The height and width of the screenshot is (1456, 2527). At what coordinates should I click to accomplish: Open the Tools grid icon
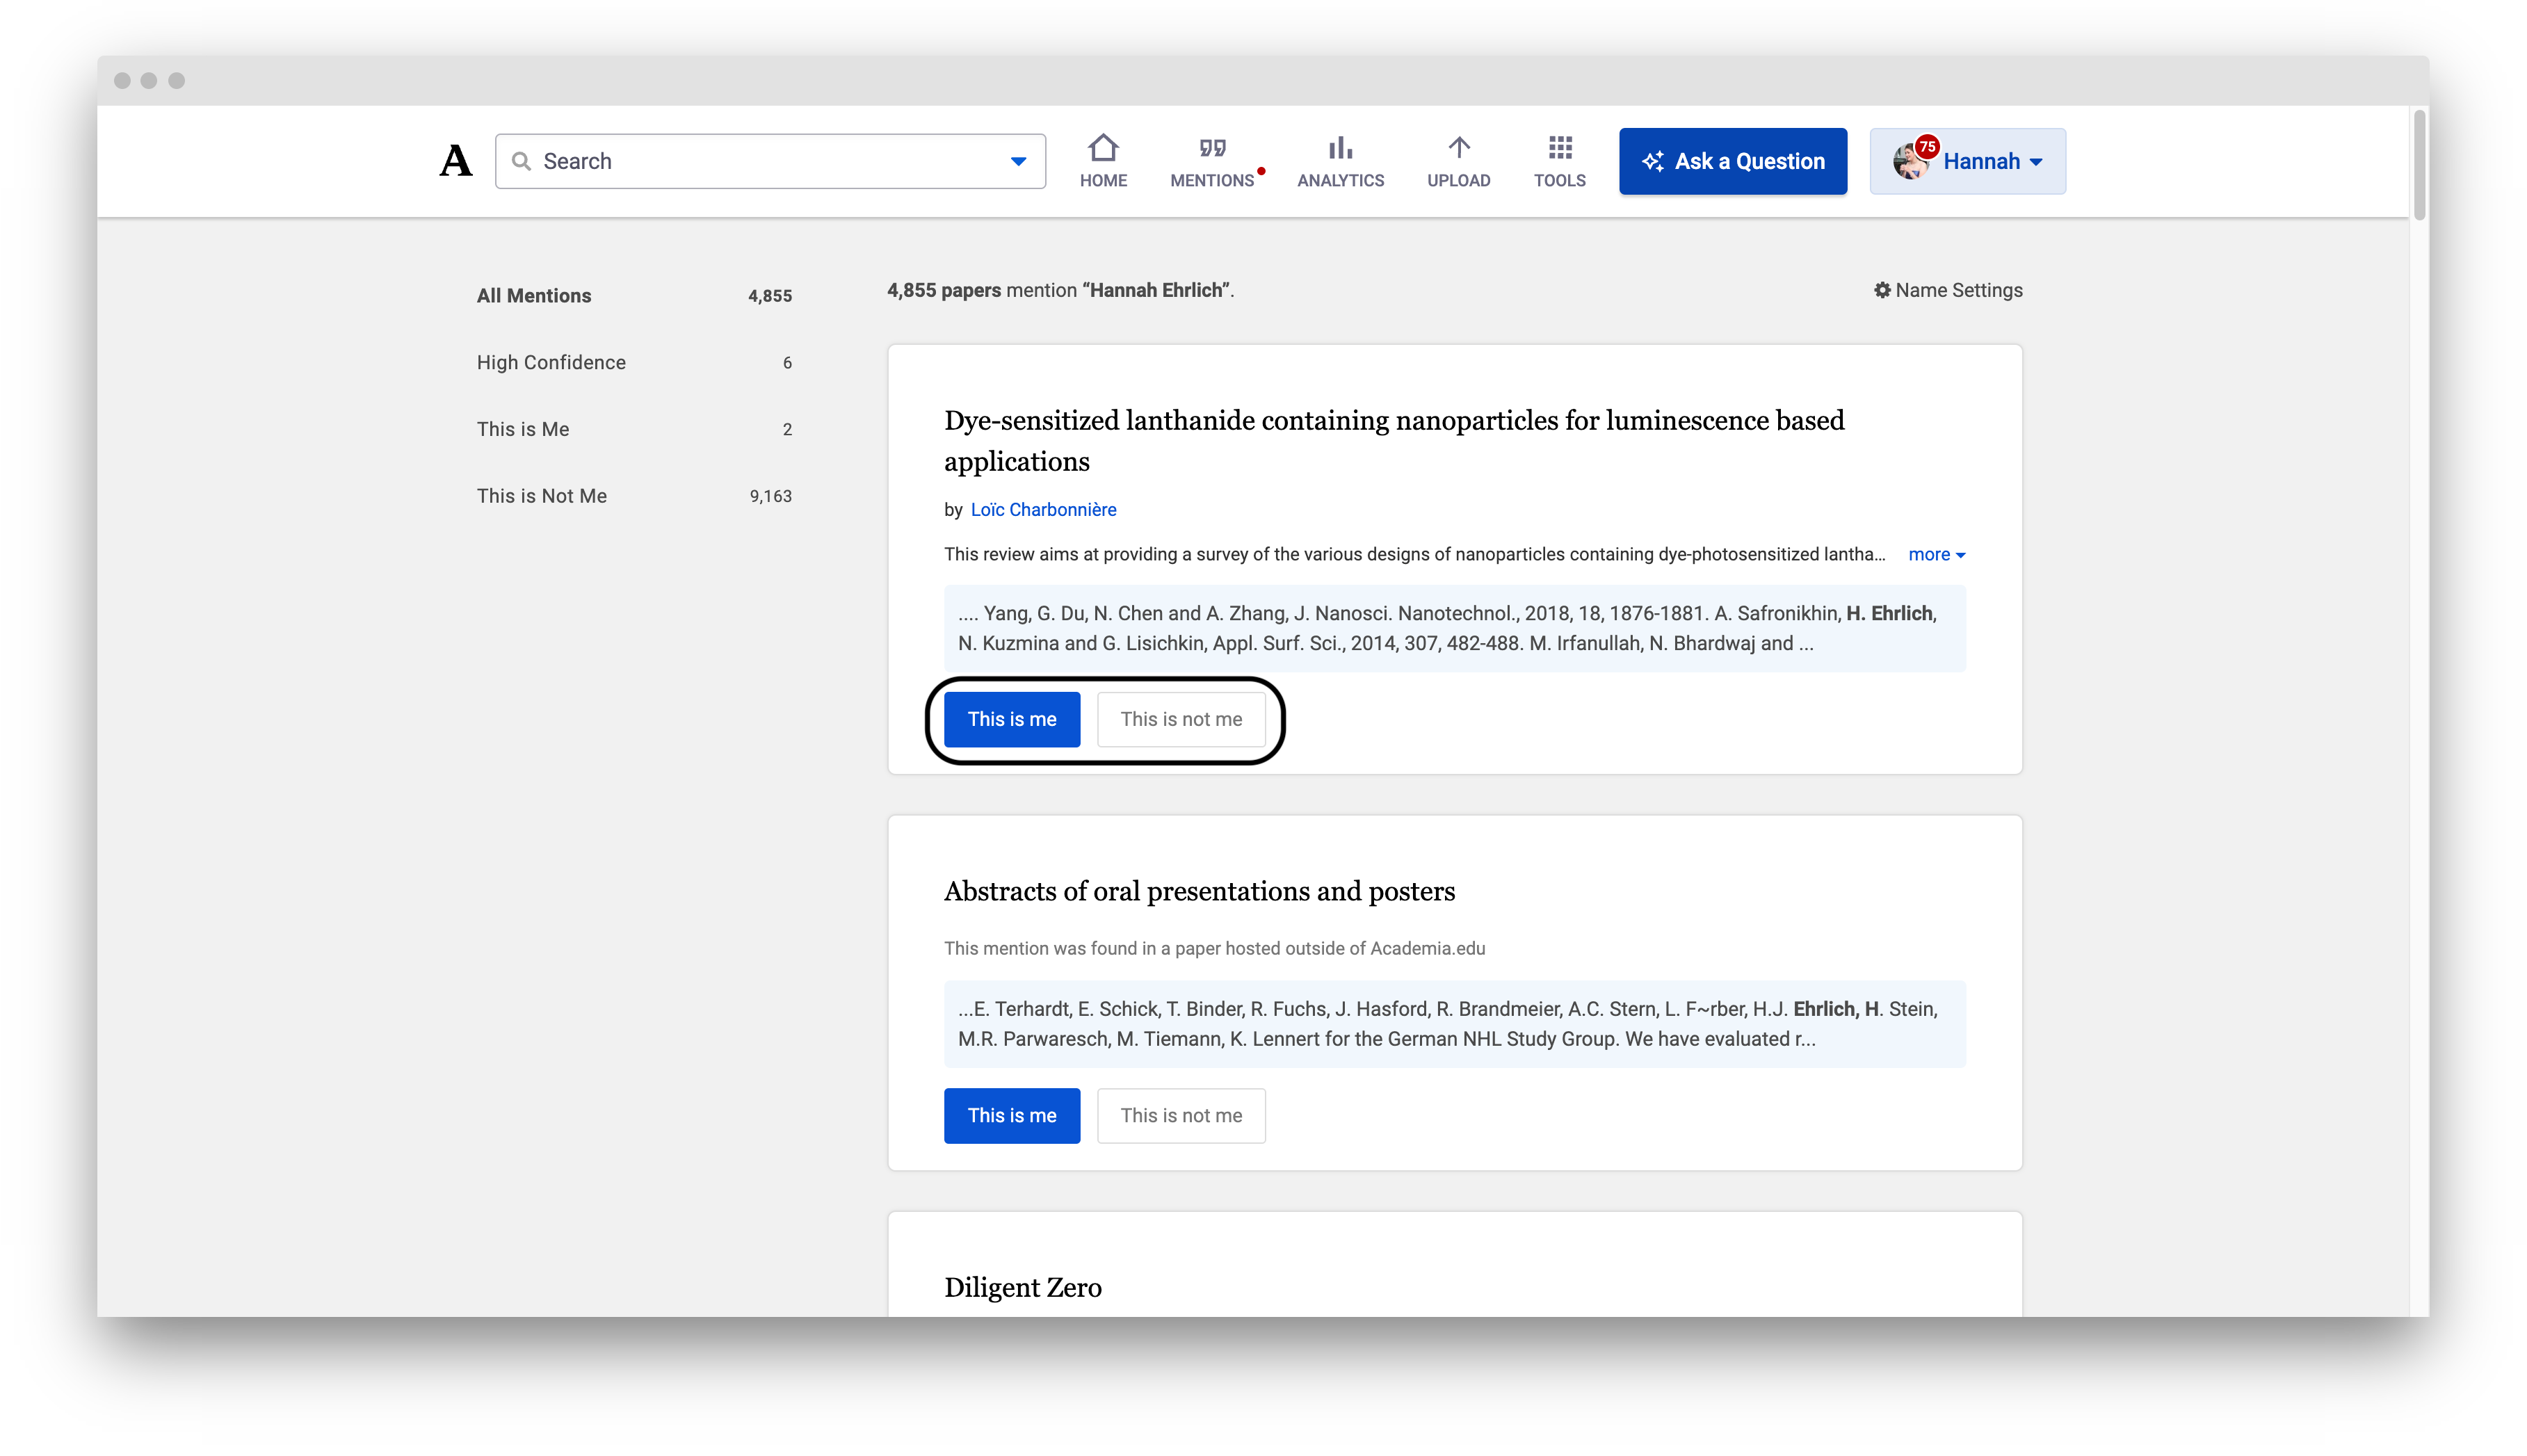pos(1559,148)
